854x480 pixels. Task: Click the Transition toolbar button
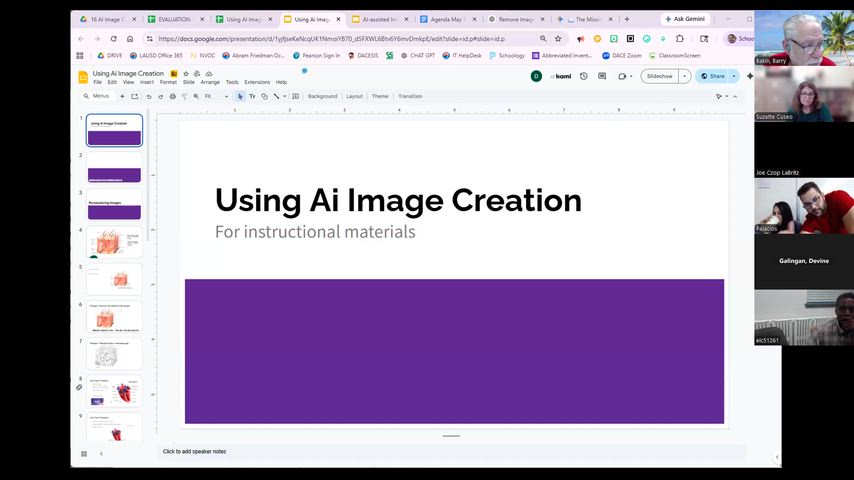(410, 96)
